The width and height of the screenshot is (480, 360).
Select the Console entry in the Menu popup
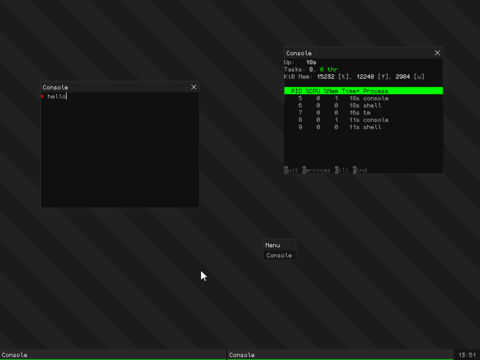(x=279, y=256)
